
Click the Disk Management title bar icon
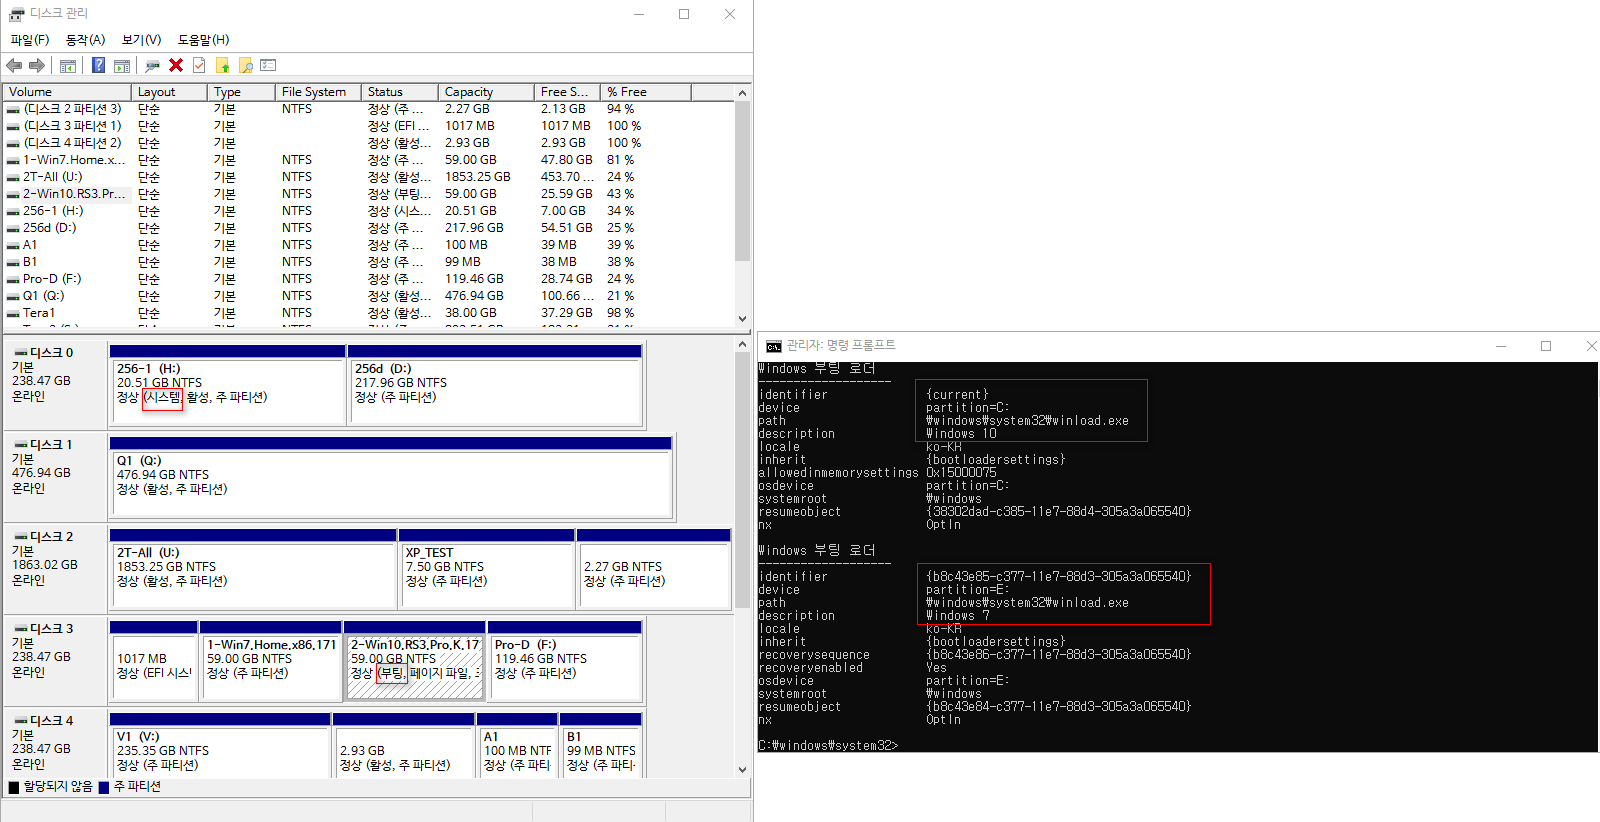(16, 14)
